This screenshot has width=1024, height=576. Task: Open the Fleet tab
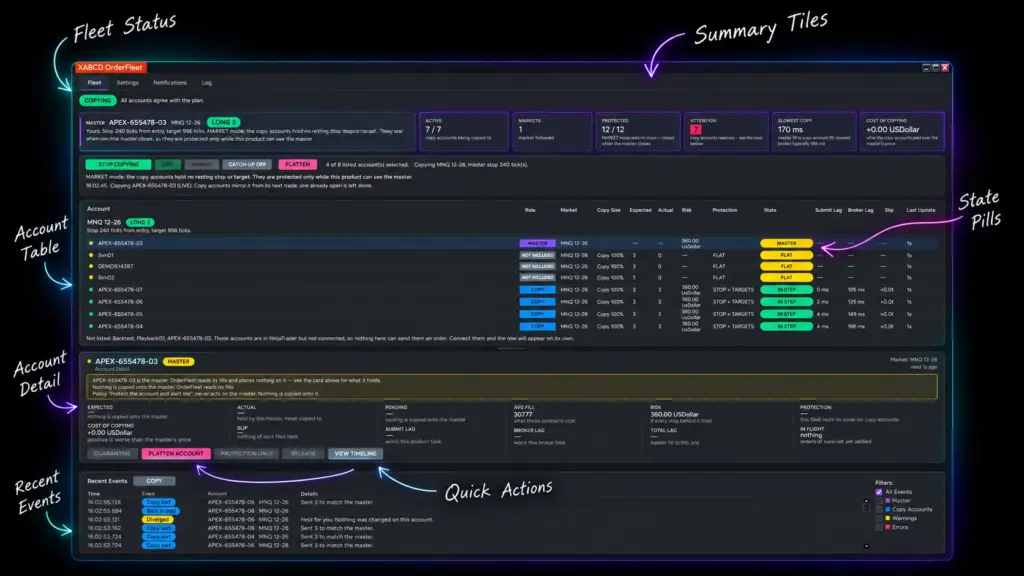tap(94, 83)
